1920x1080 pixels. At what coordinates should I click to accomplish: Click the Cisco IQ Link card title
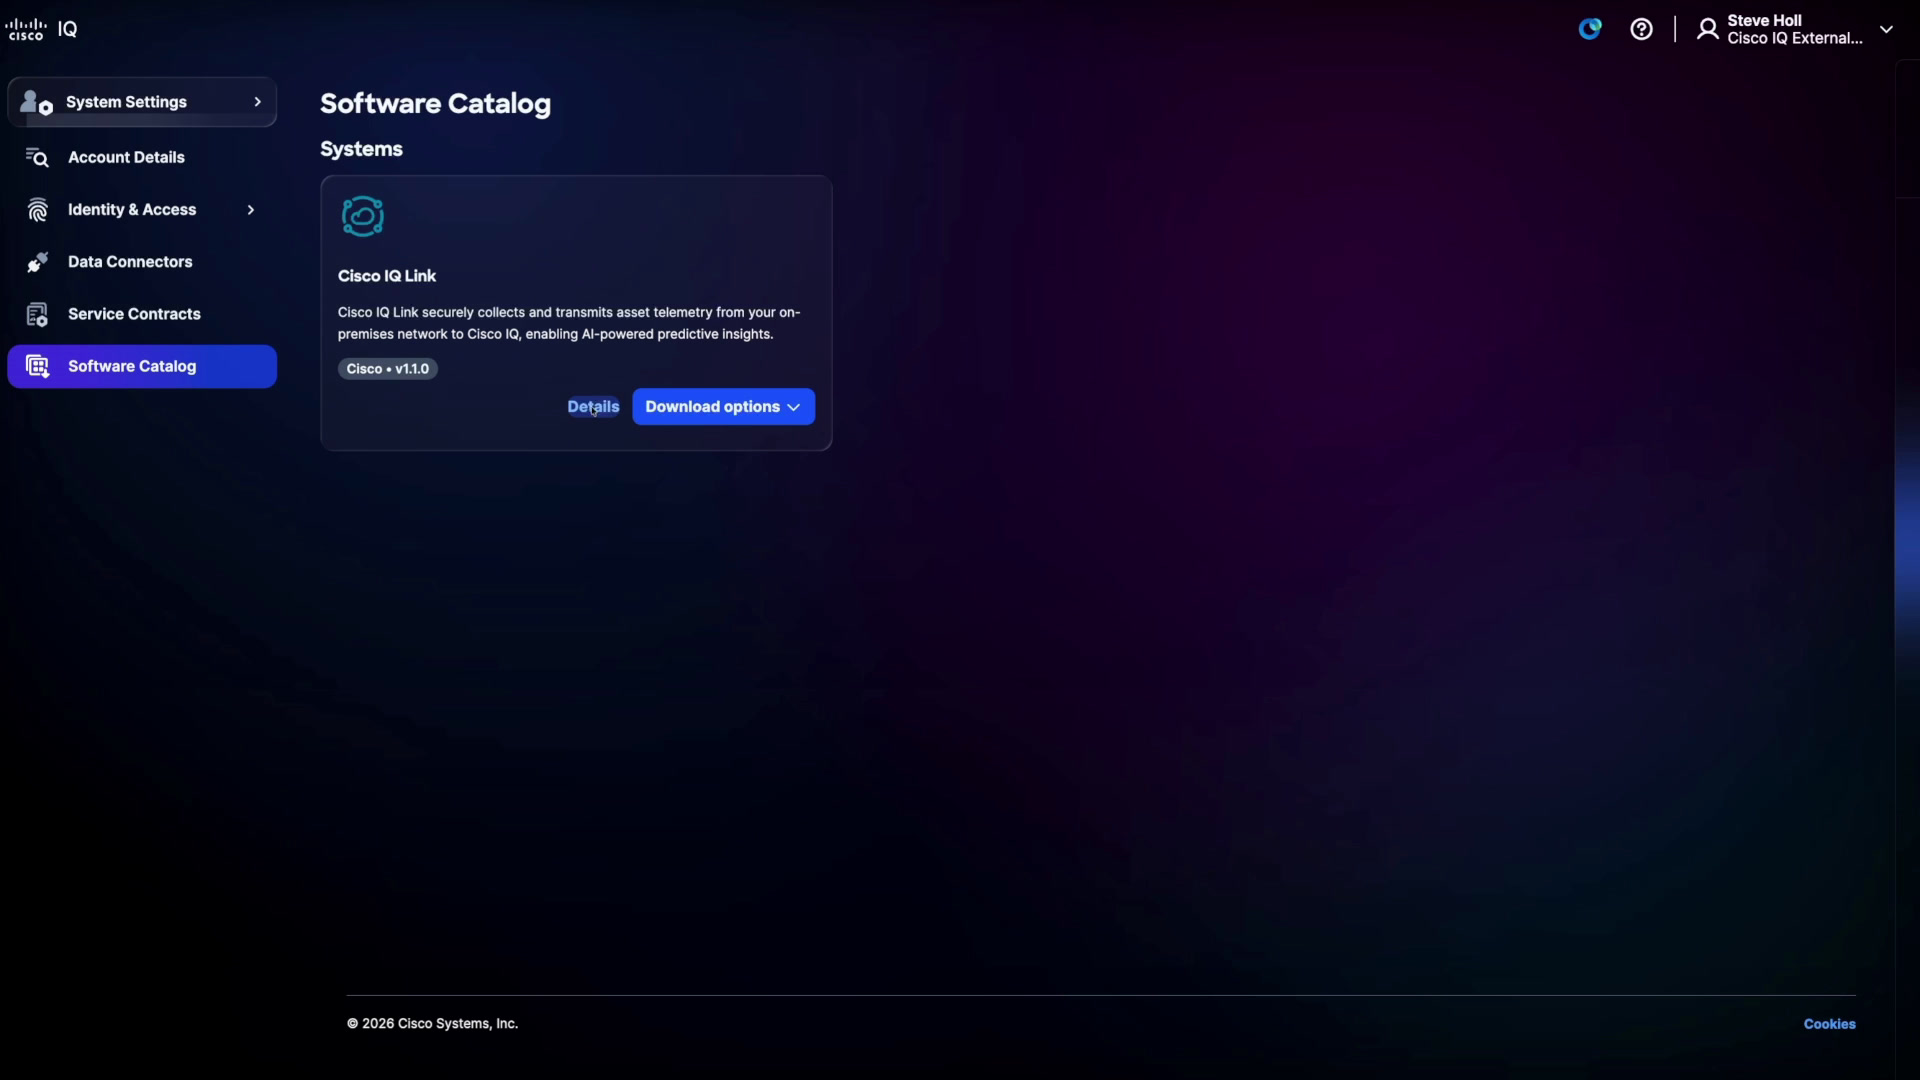(387, 276)
